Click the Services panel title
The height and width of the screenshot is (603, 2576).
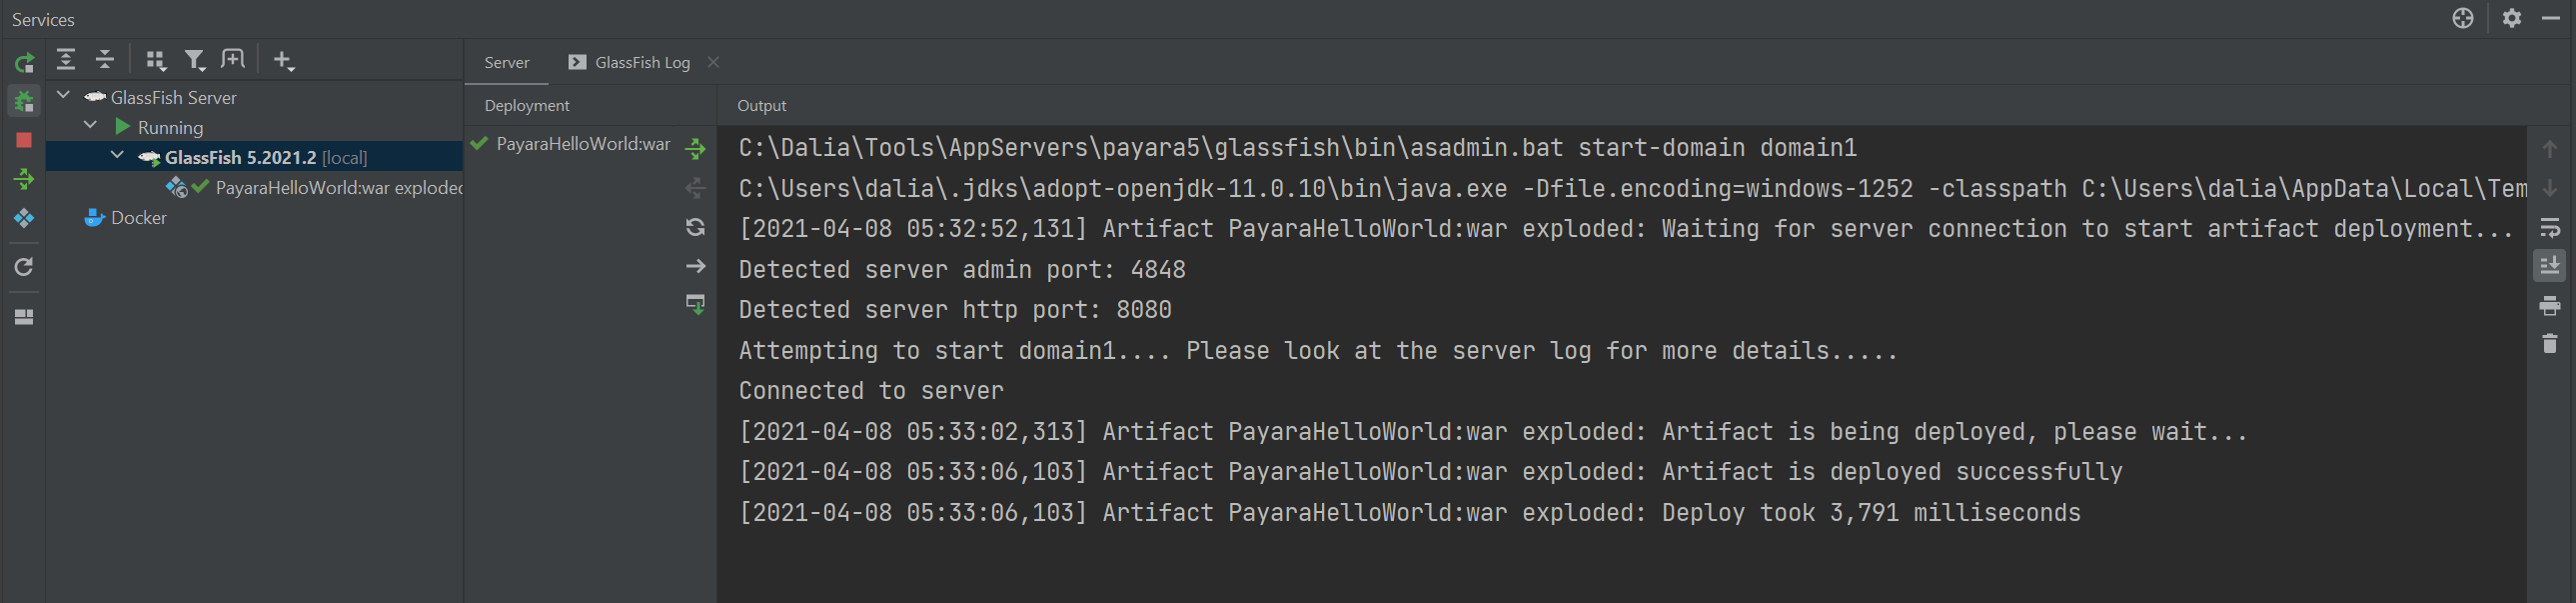pyautogui.click(x=43, y=19)
